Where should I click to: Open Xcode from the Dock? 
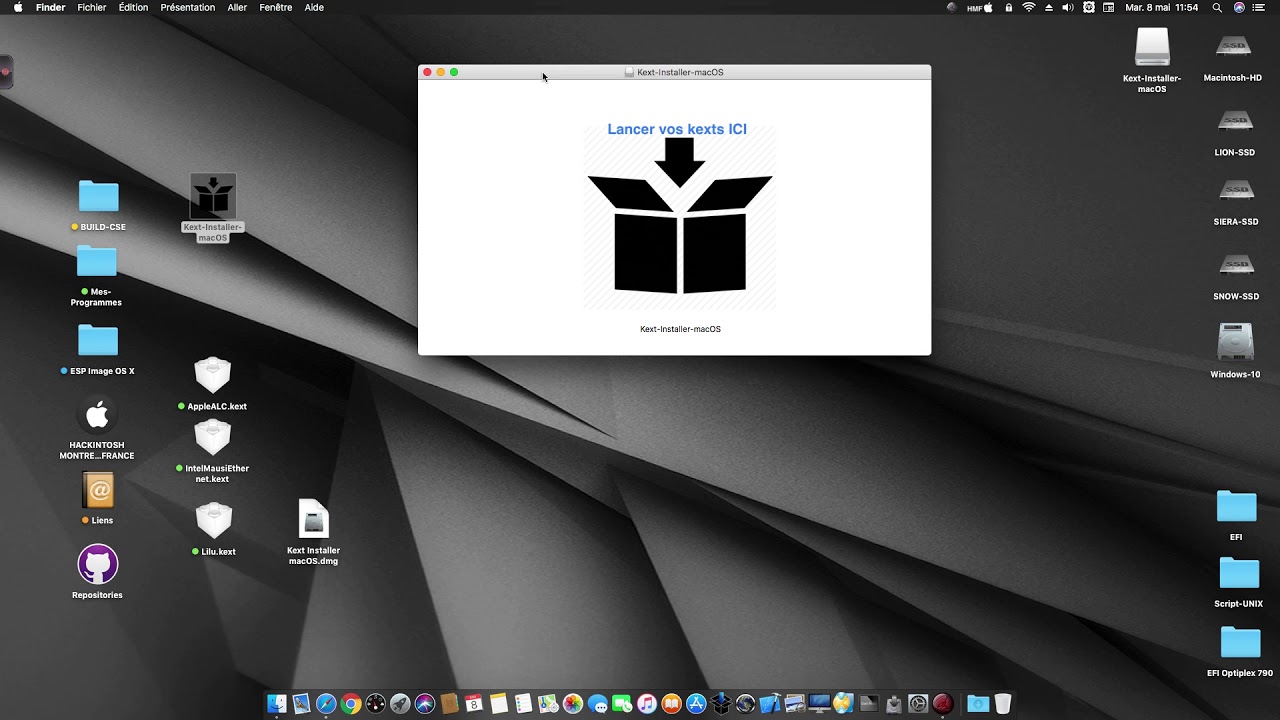[x=770, y=703]
